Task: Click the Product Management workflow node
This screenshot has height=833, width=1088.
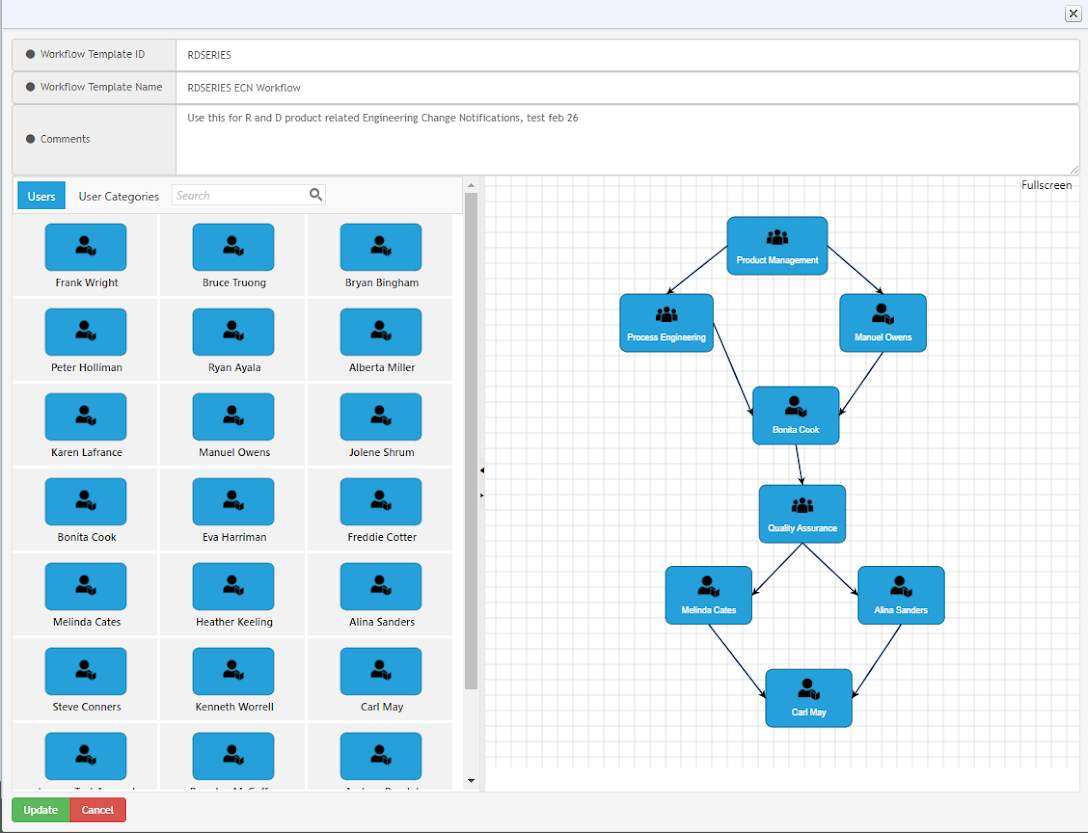Action: click(x=777, y=246)
